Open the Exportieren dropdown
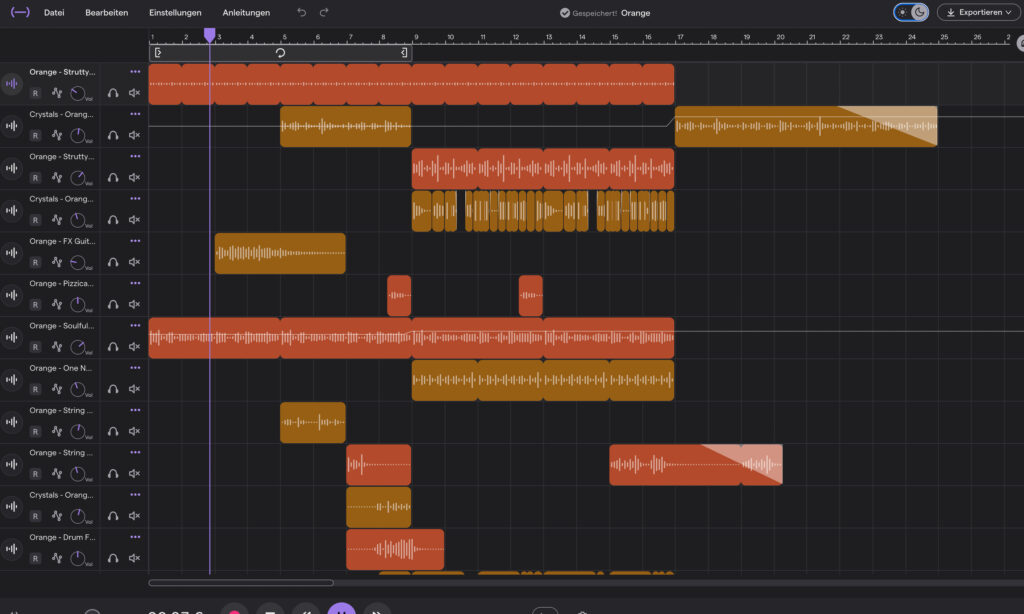1024x614 pixels. click(x=978, y=12)
